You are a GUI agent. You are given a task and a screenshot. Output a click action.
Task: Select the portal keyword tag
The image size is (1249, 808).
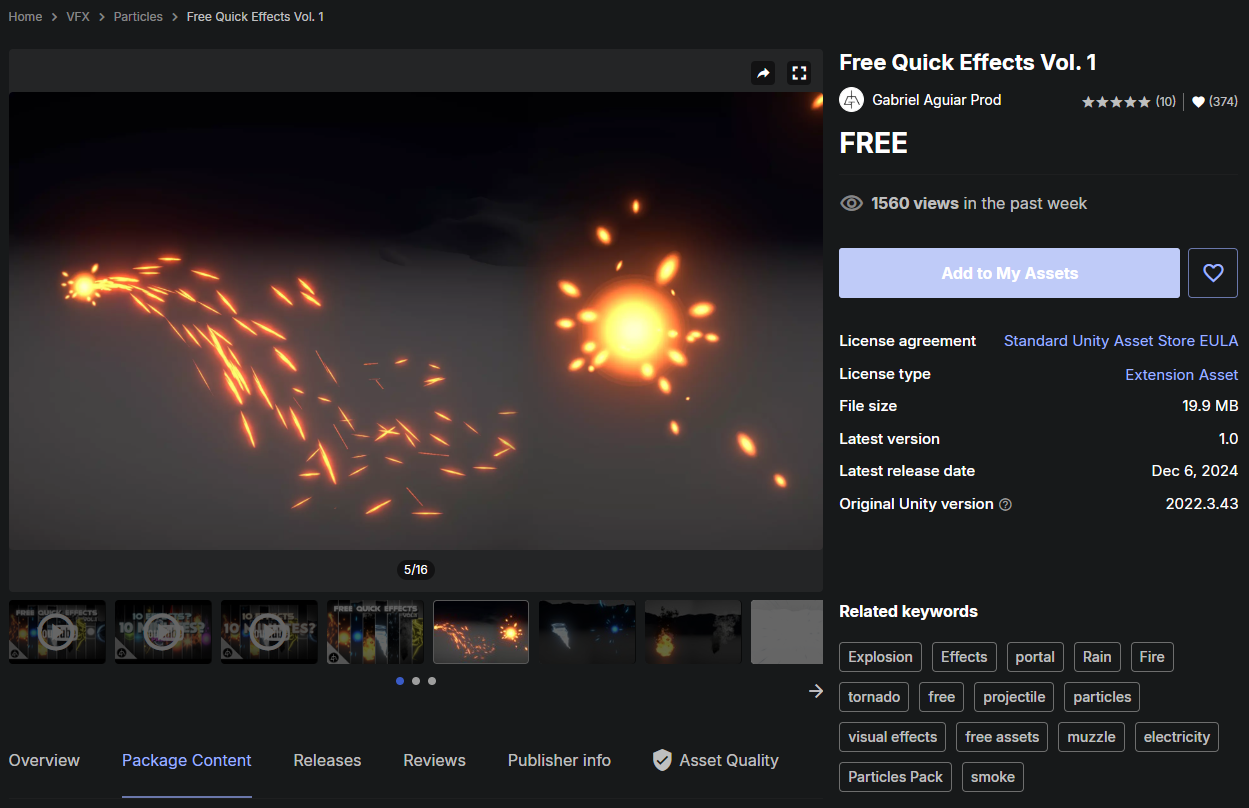[x=1035, y=657]
